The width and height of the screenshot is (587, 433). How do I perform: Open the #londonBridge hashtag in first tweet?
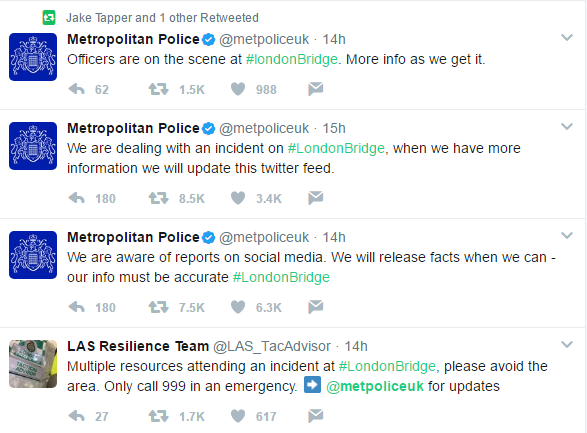pos(292,60)
